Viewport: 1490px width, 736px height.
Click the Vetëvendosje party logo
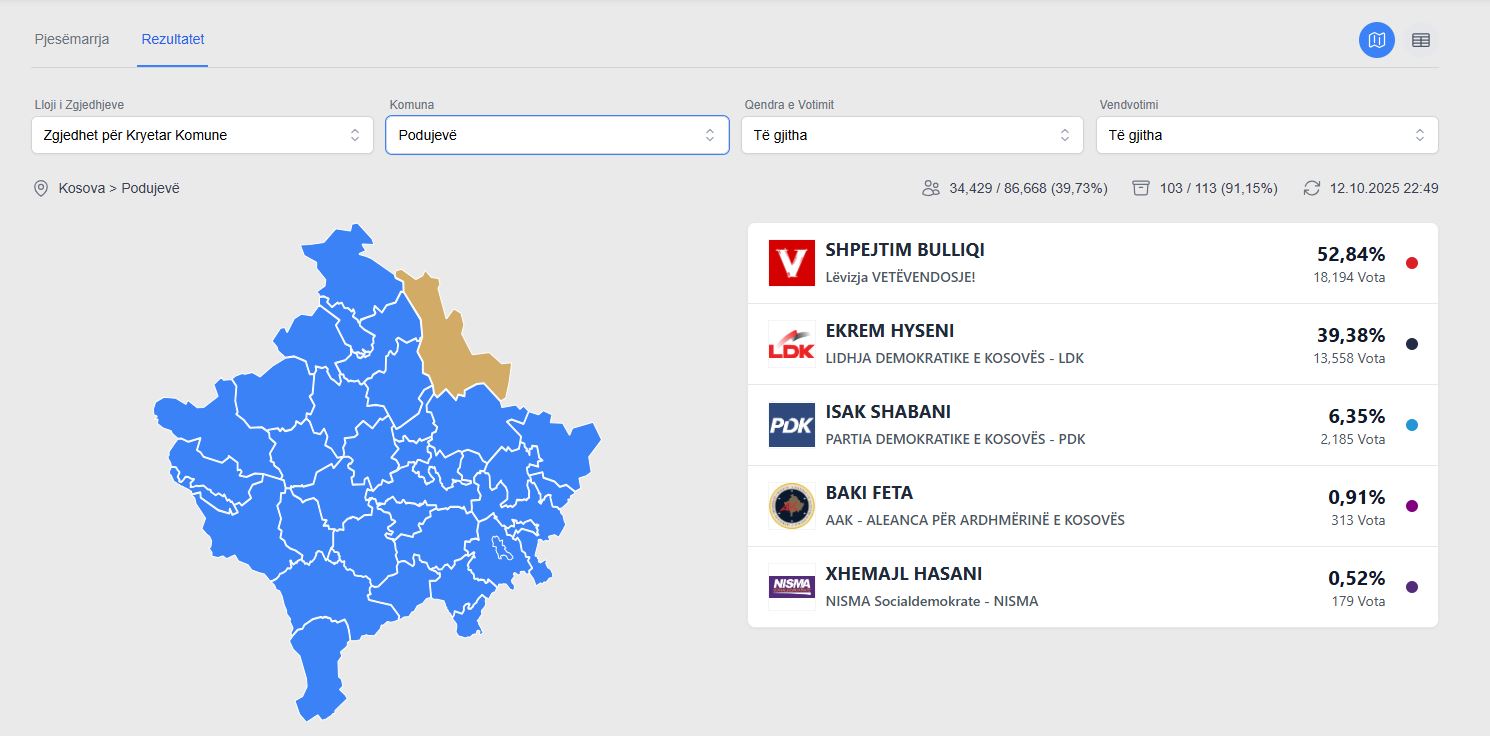click(791, 263)
